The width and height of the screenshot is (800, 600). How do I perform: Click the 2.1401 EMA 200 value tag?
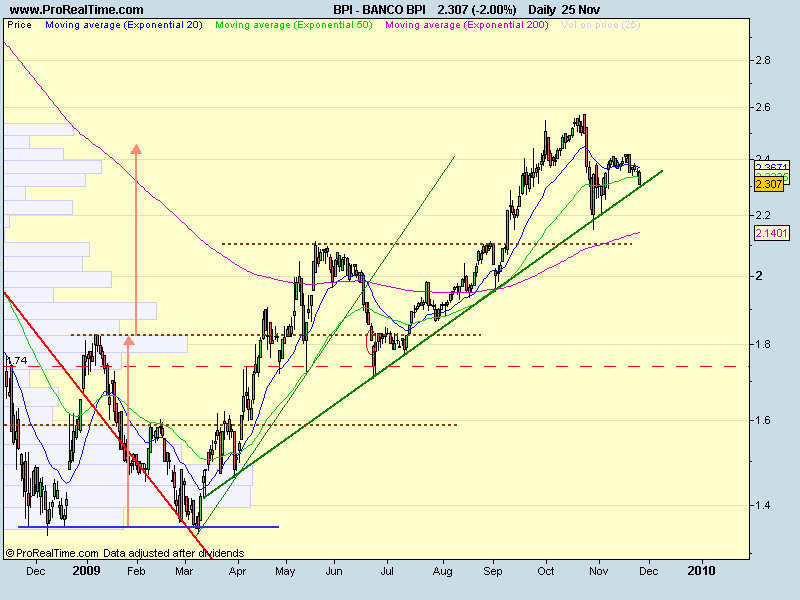click(x=771, y=233)
